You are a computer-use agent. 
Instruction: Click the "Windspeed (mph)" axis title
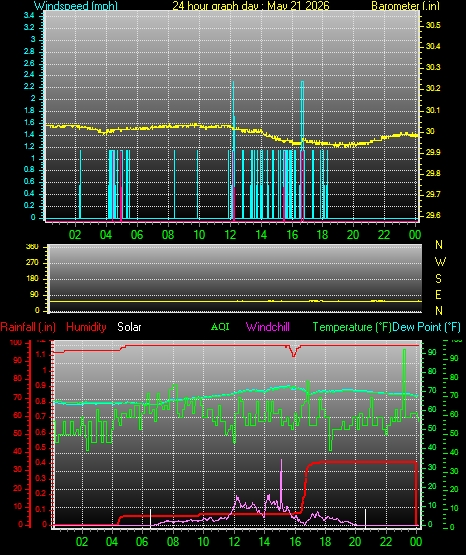click(75, 6)
